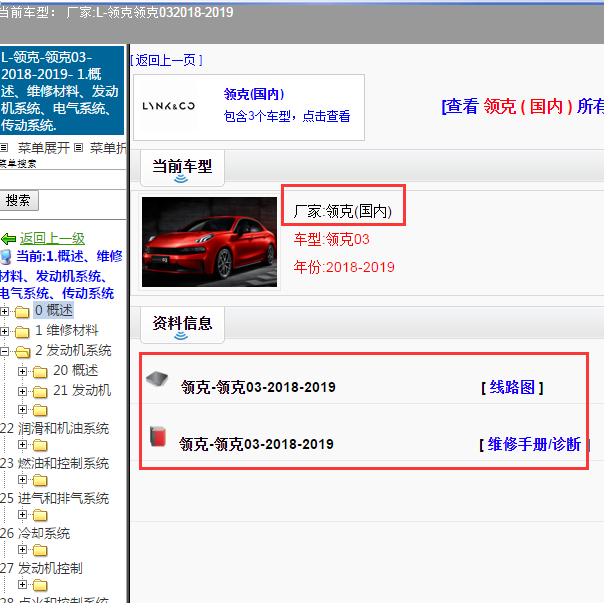
Task: Click folder icon above 23 燃油和控制系统
Action: [40, 445]
